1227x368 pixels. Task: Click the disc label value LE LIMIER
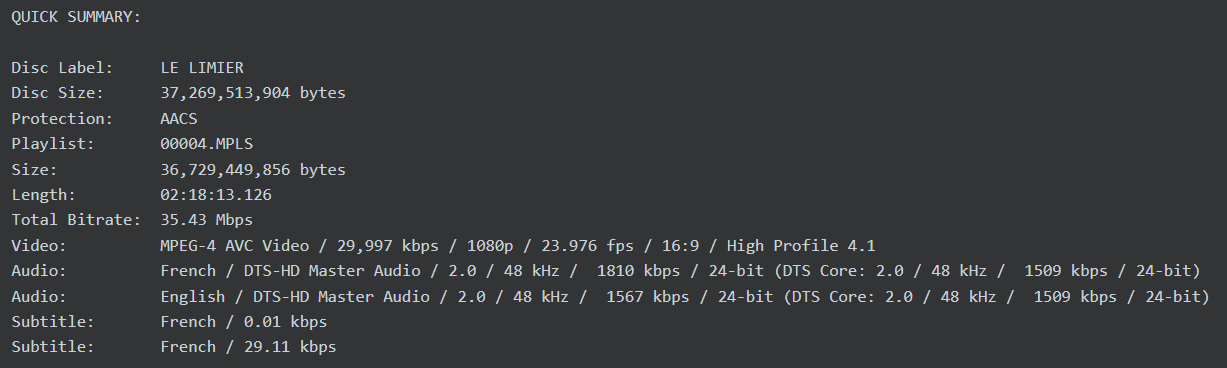tap(202, 68)
